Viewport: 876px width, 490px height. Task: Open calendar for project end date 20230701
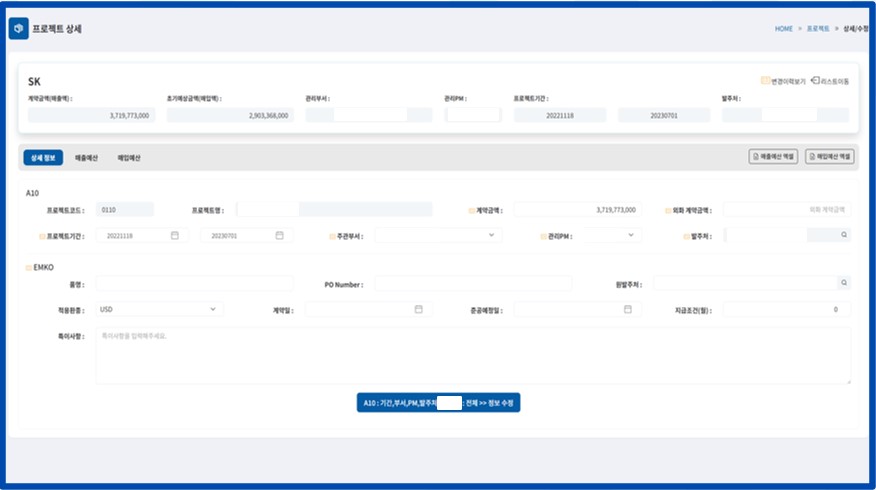pos(279,235)
